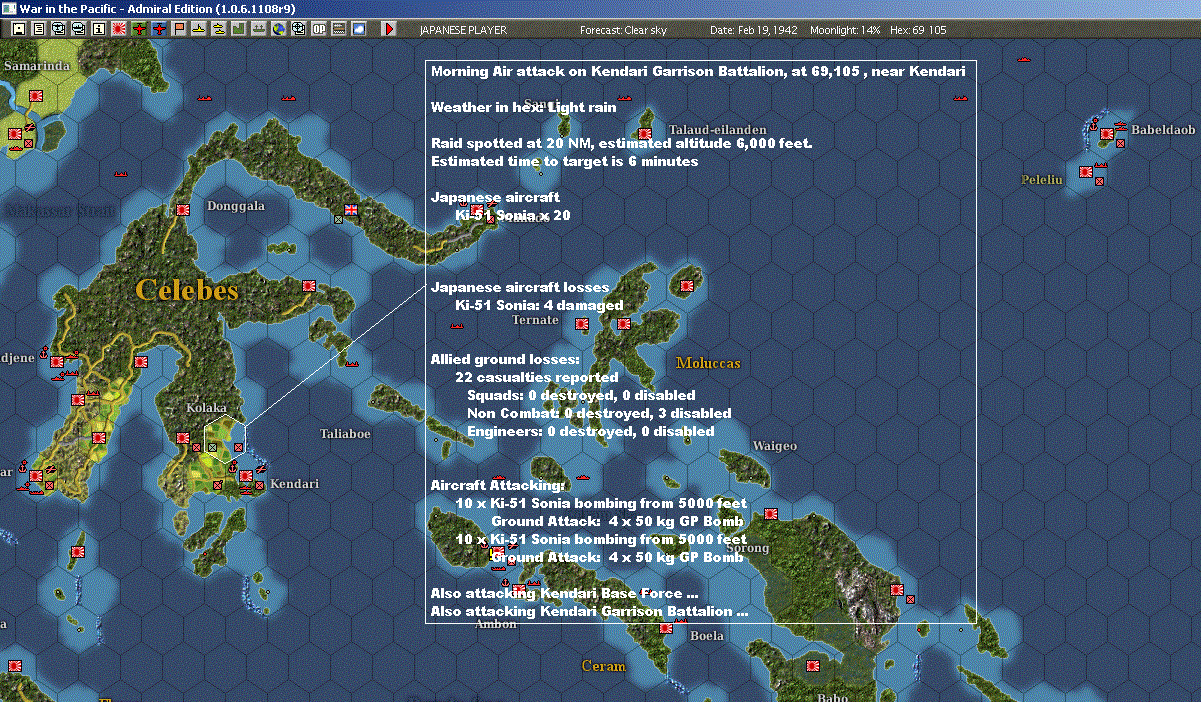Click 'Ki-51 Sonia: 4 damaged' loss line
1201x702 pixels.
coord(539,305)
